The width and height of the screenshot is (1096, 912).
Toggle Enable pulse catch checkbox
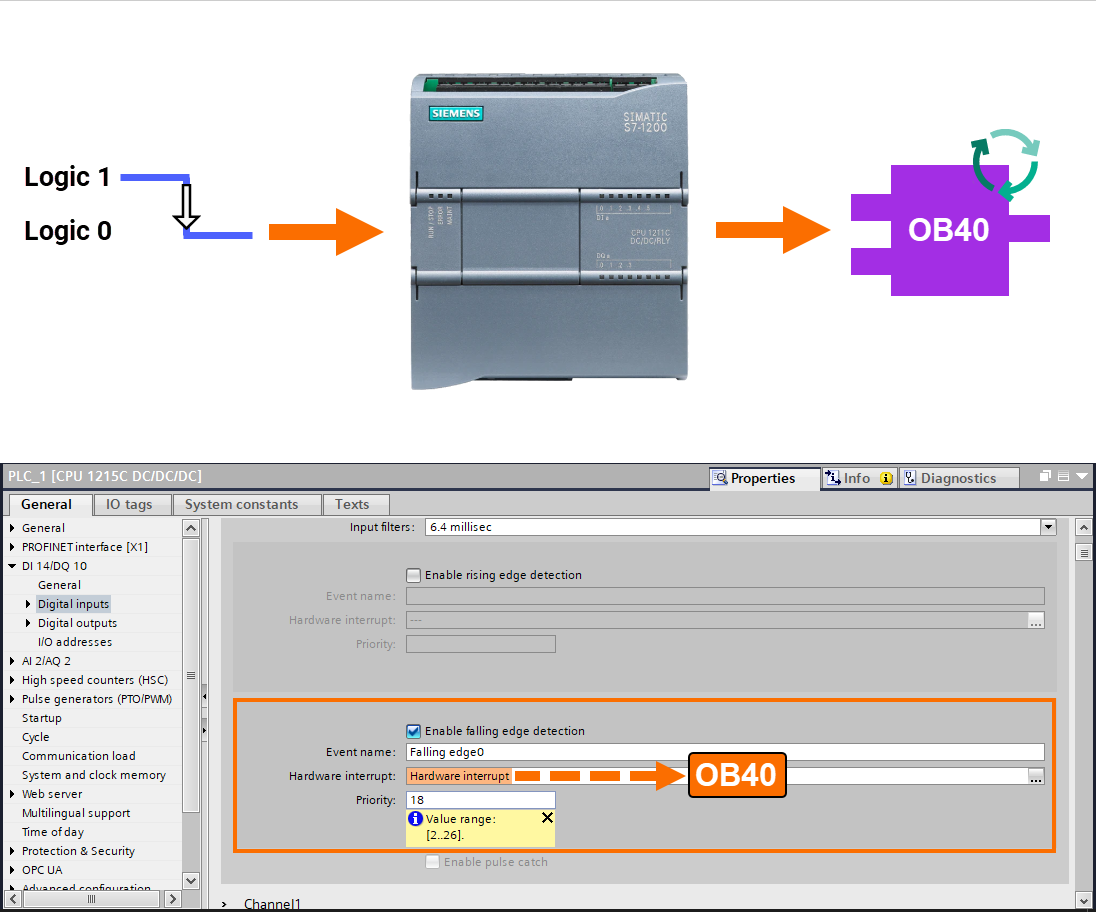(433, 862)
